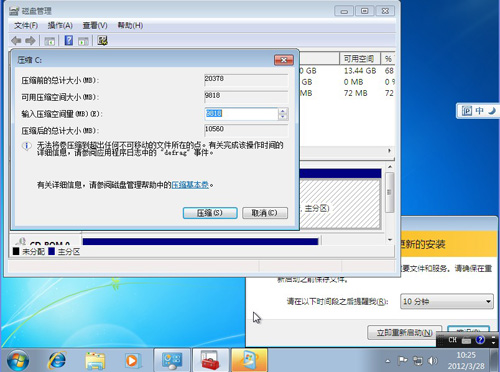Click the Forward arrow in Disk Management toolbar
The width and height of the screenshot is (500, 372).
[30, 41]
